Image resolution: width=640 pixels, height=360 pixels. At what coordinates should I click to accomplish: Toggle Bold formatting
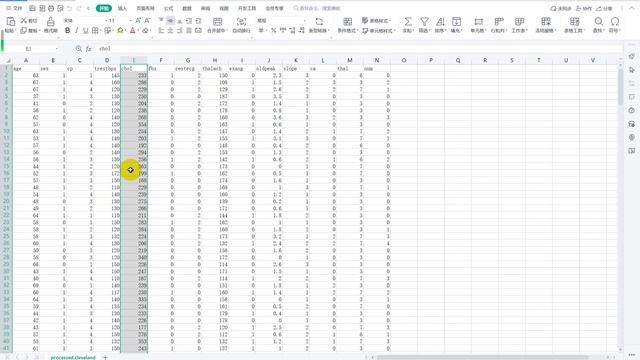click(67, 31)
